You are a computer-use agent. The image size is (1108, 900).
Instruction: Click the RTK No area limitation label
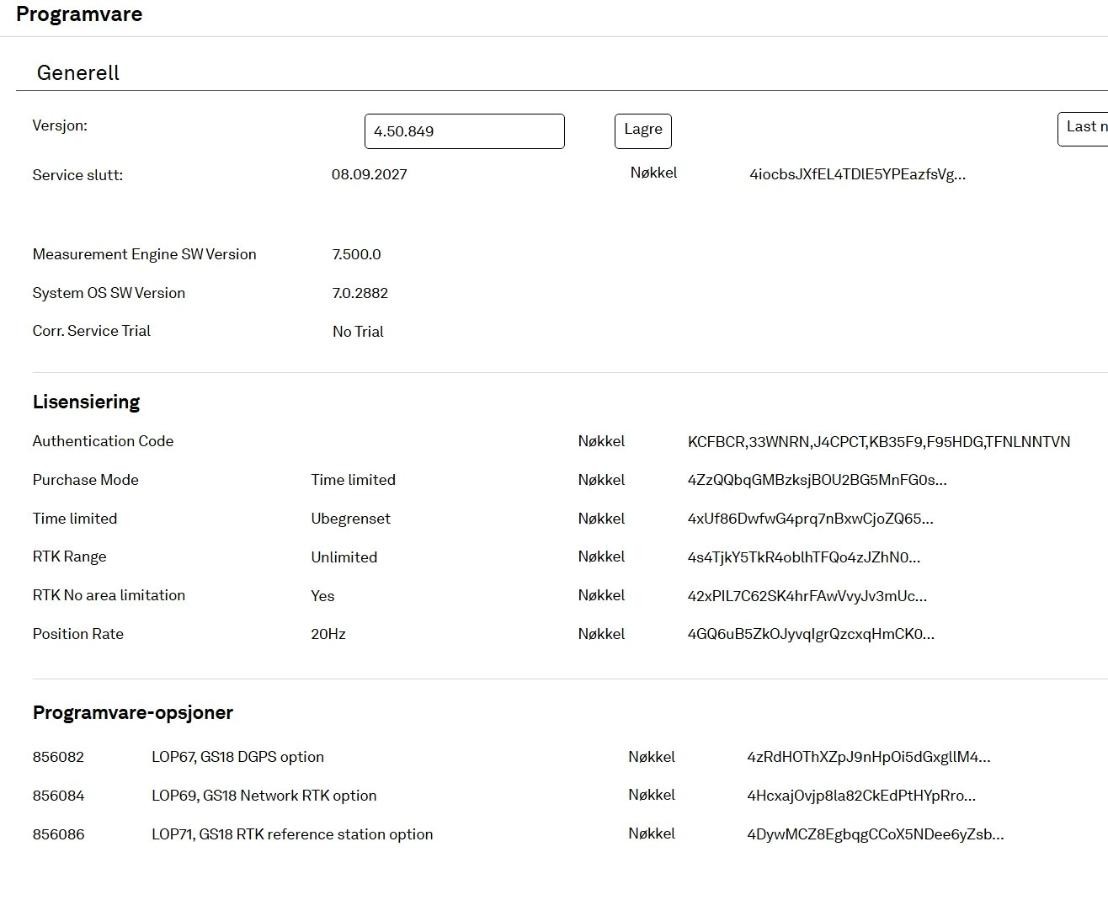pos(109,596)
